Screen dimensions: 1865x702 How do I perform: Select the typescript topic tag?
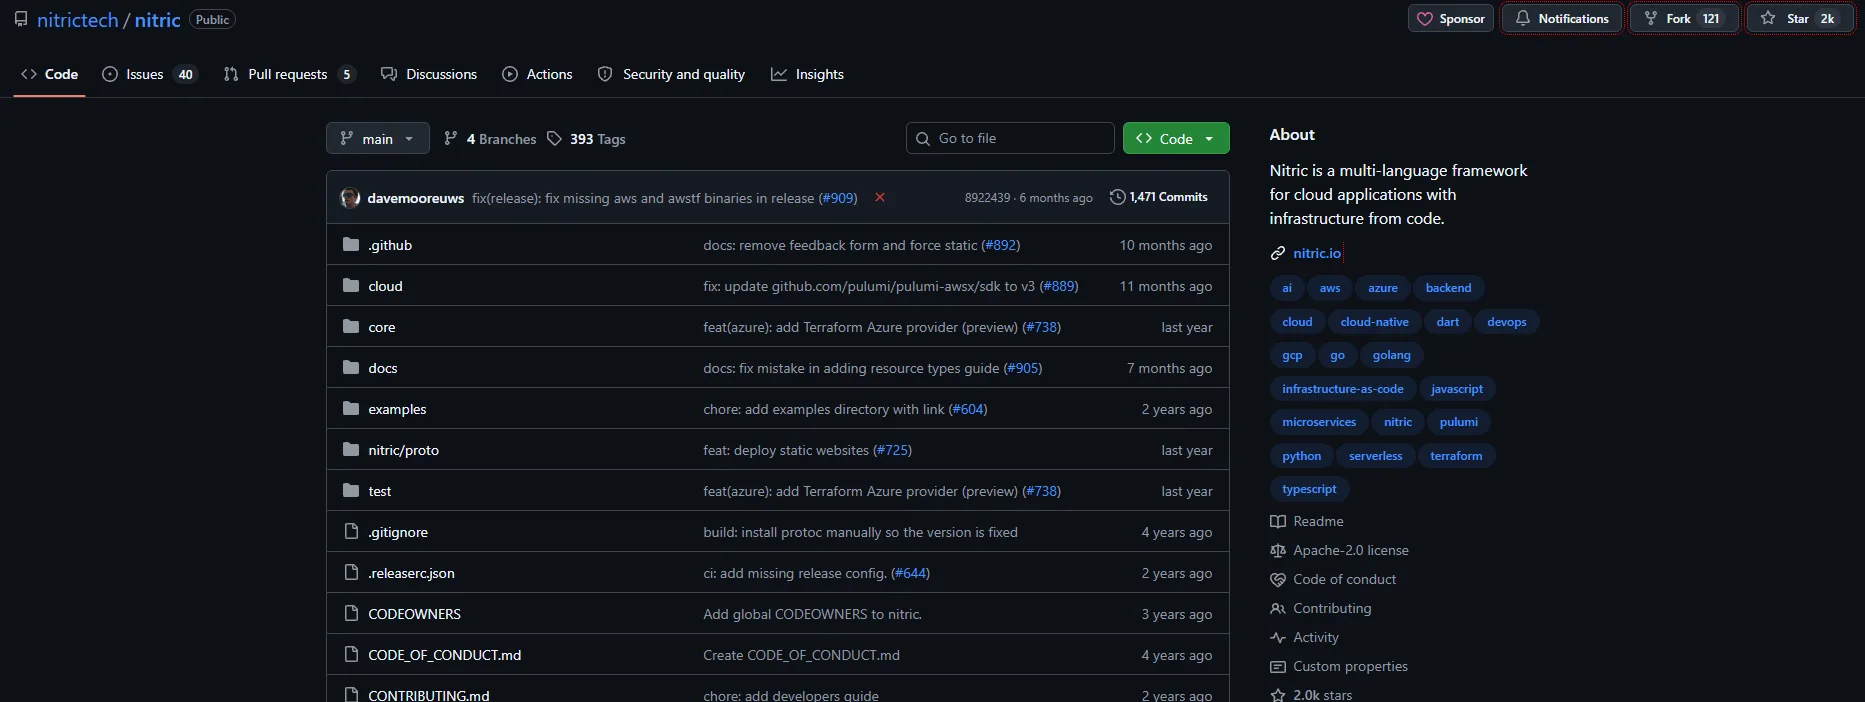tap(1309, 489)
